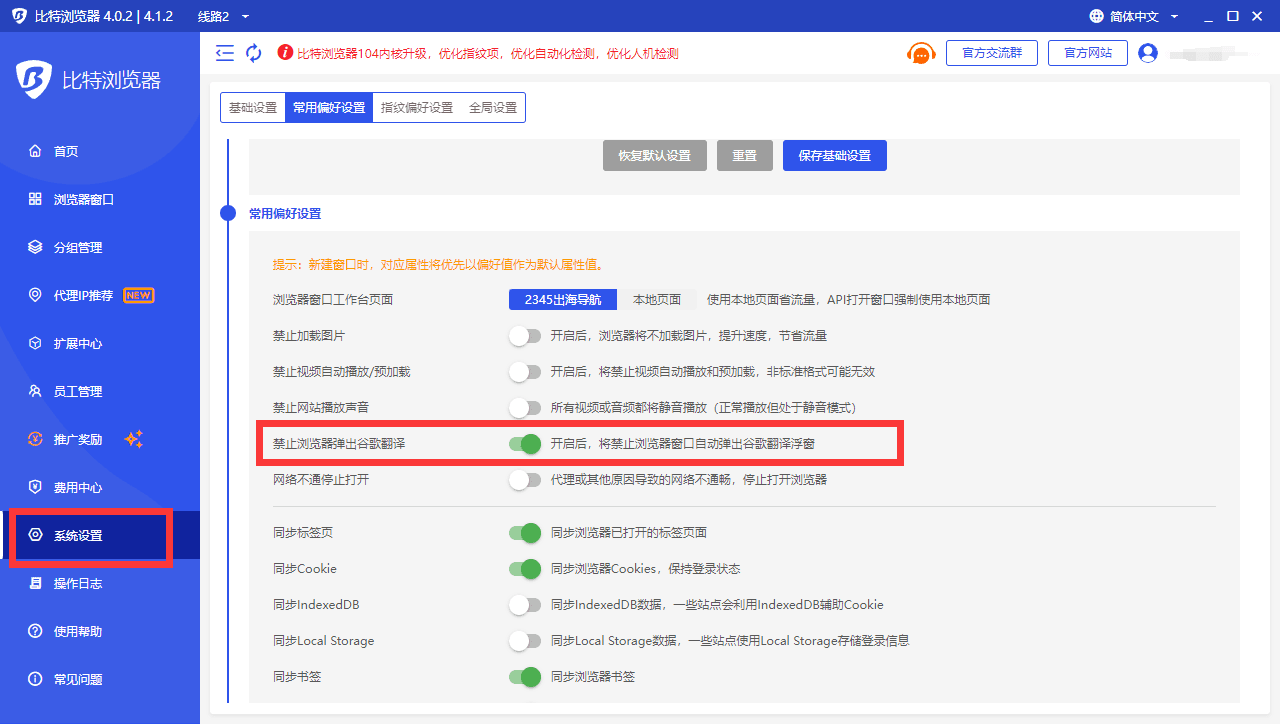
Task: Open the 全局设置 tab
Action: (x=493, y=108)
